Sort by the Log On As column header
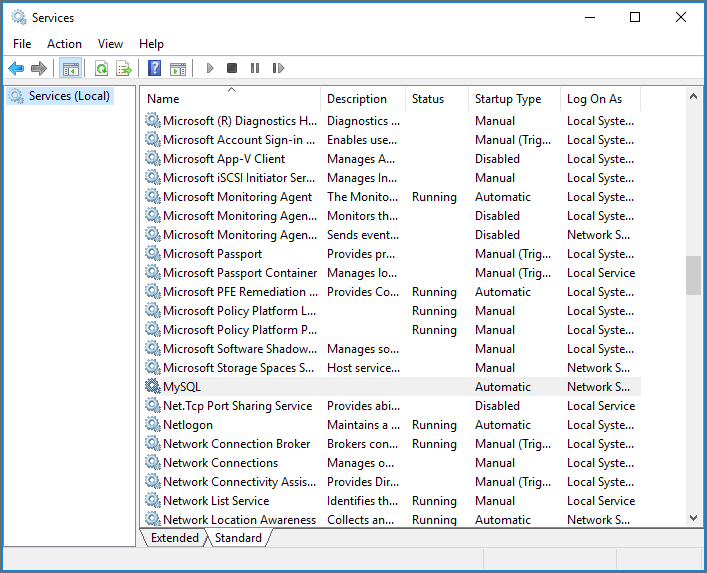707x573 pixels. pyautogui.click(x=600, y=99)
